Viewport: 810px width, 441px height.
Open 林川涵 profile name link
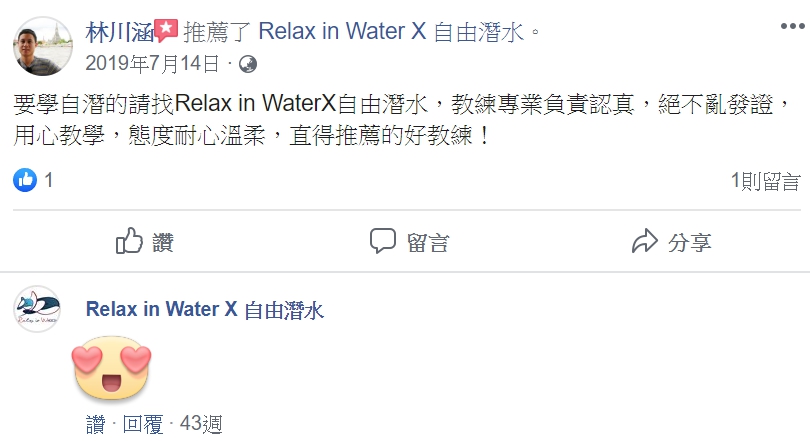point(120,33)
